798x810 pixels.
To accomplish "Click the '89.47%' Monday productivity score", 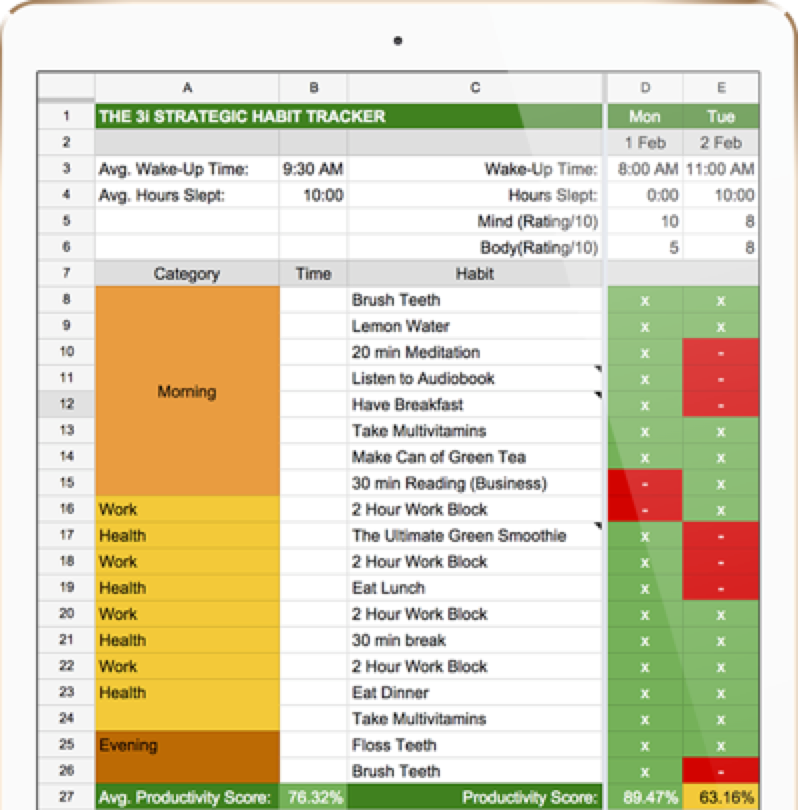I will pyautogui.click(x=645, y=797).
